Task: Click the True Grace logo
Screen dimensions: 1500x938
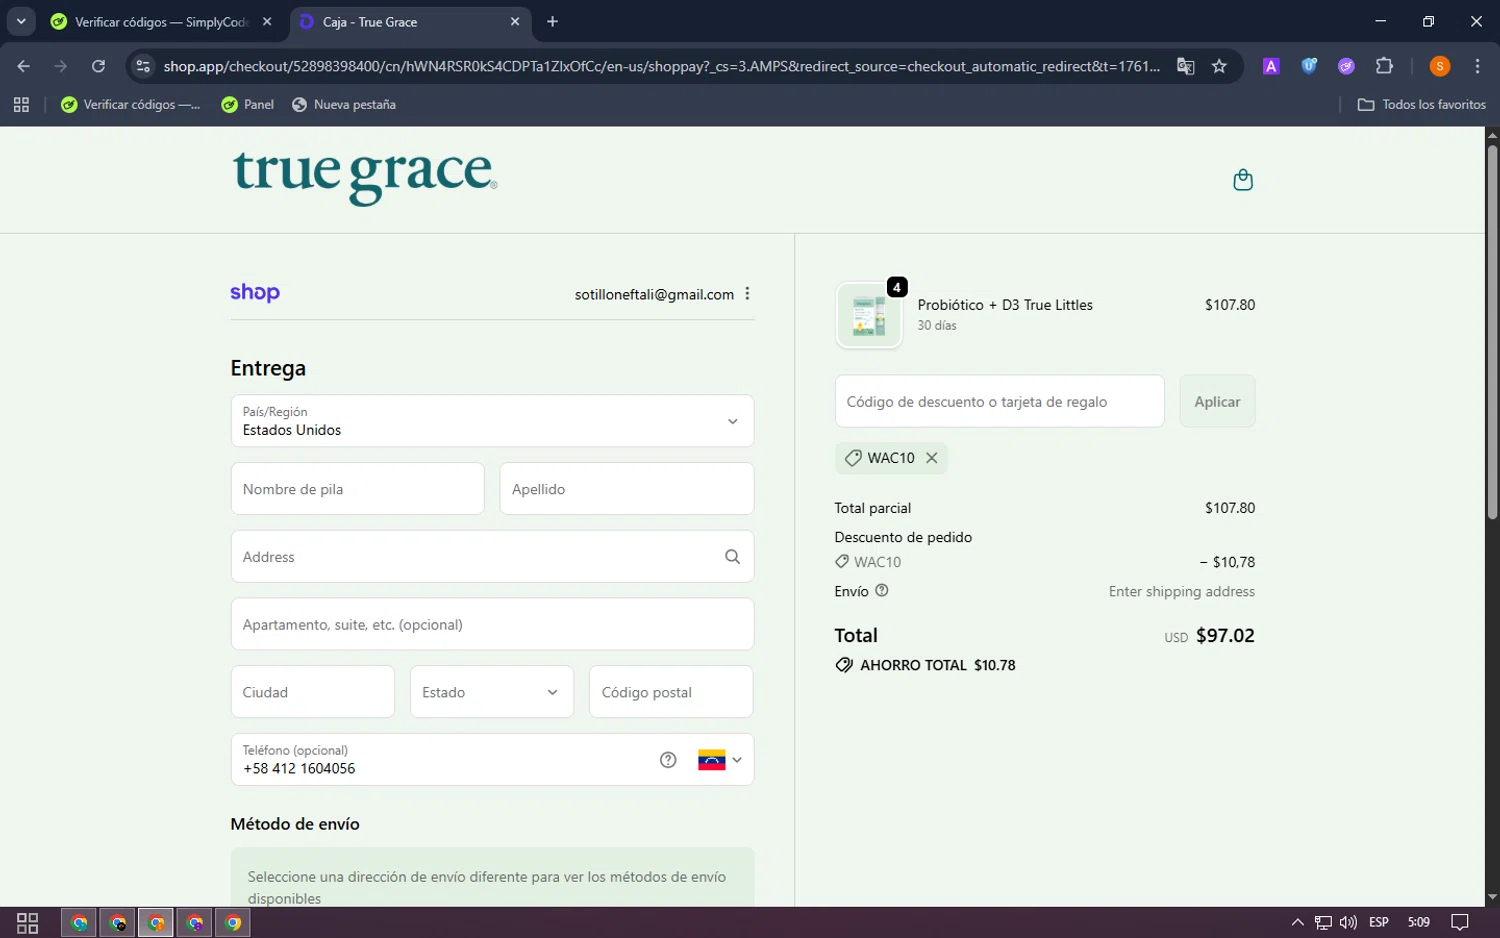Action: click(x=365, y=177)
